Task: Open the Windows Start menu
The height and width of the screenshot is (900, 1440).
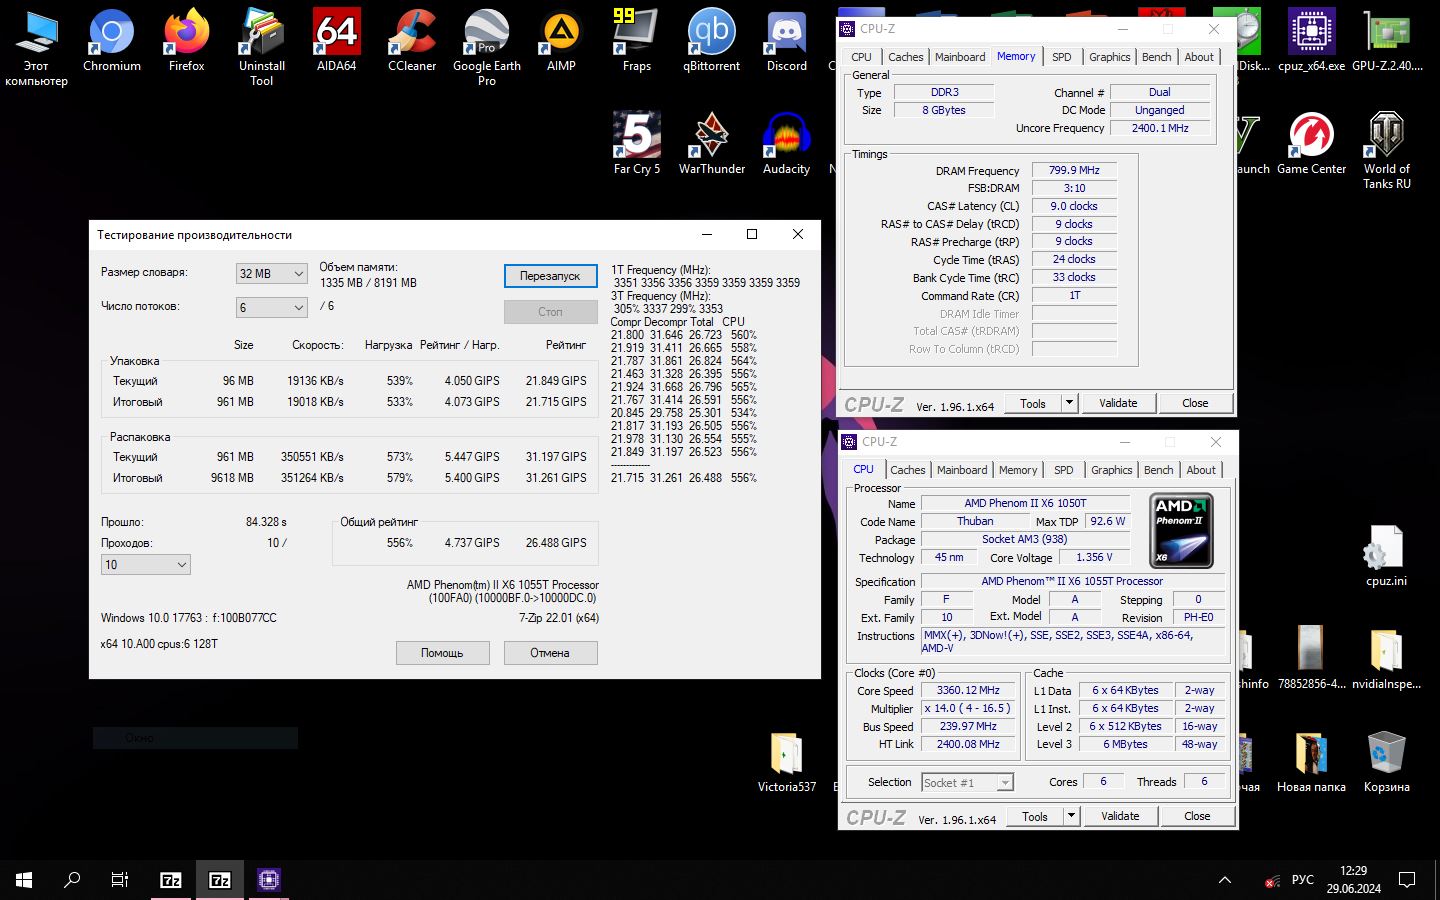Action: point(24,880)
